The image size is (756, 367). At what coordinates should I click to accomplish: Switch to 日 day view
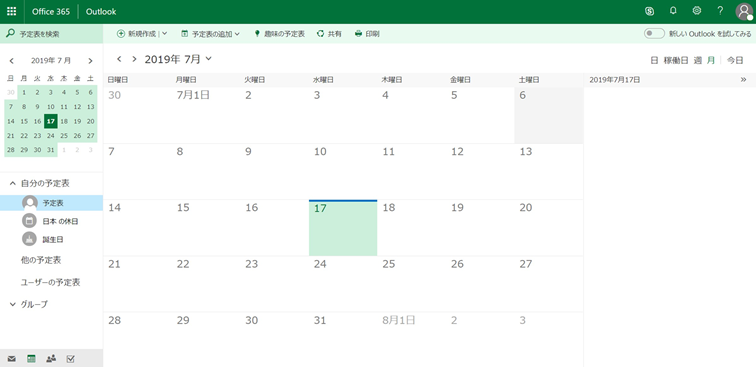coord(654,60)
